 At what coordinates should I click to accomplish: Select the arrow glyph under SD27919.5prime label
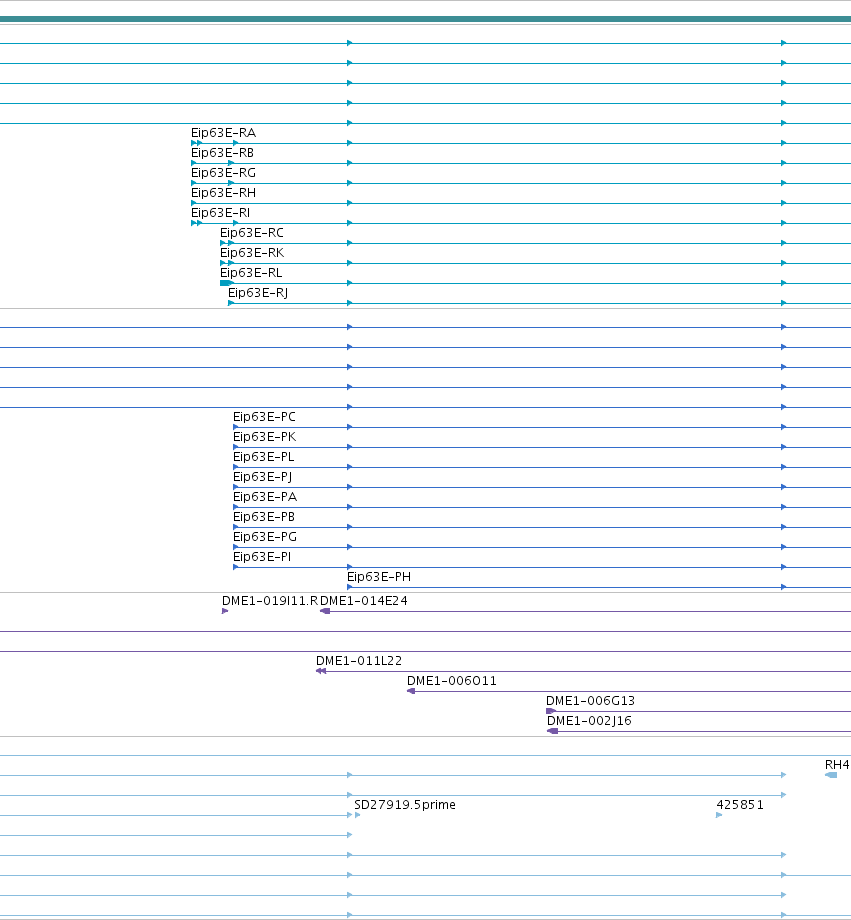pyautogui.click(x=357, y=814)
